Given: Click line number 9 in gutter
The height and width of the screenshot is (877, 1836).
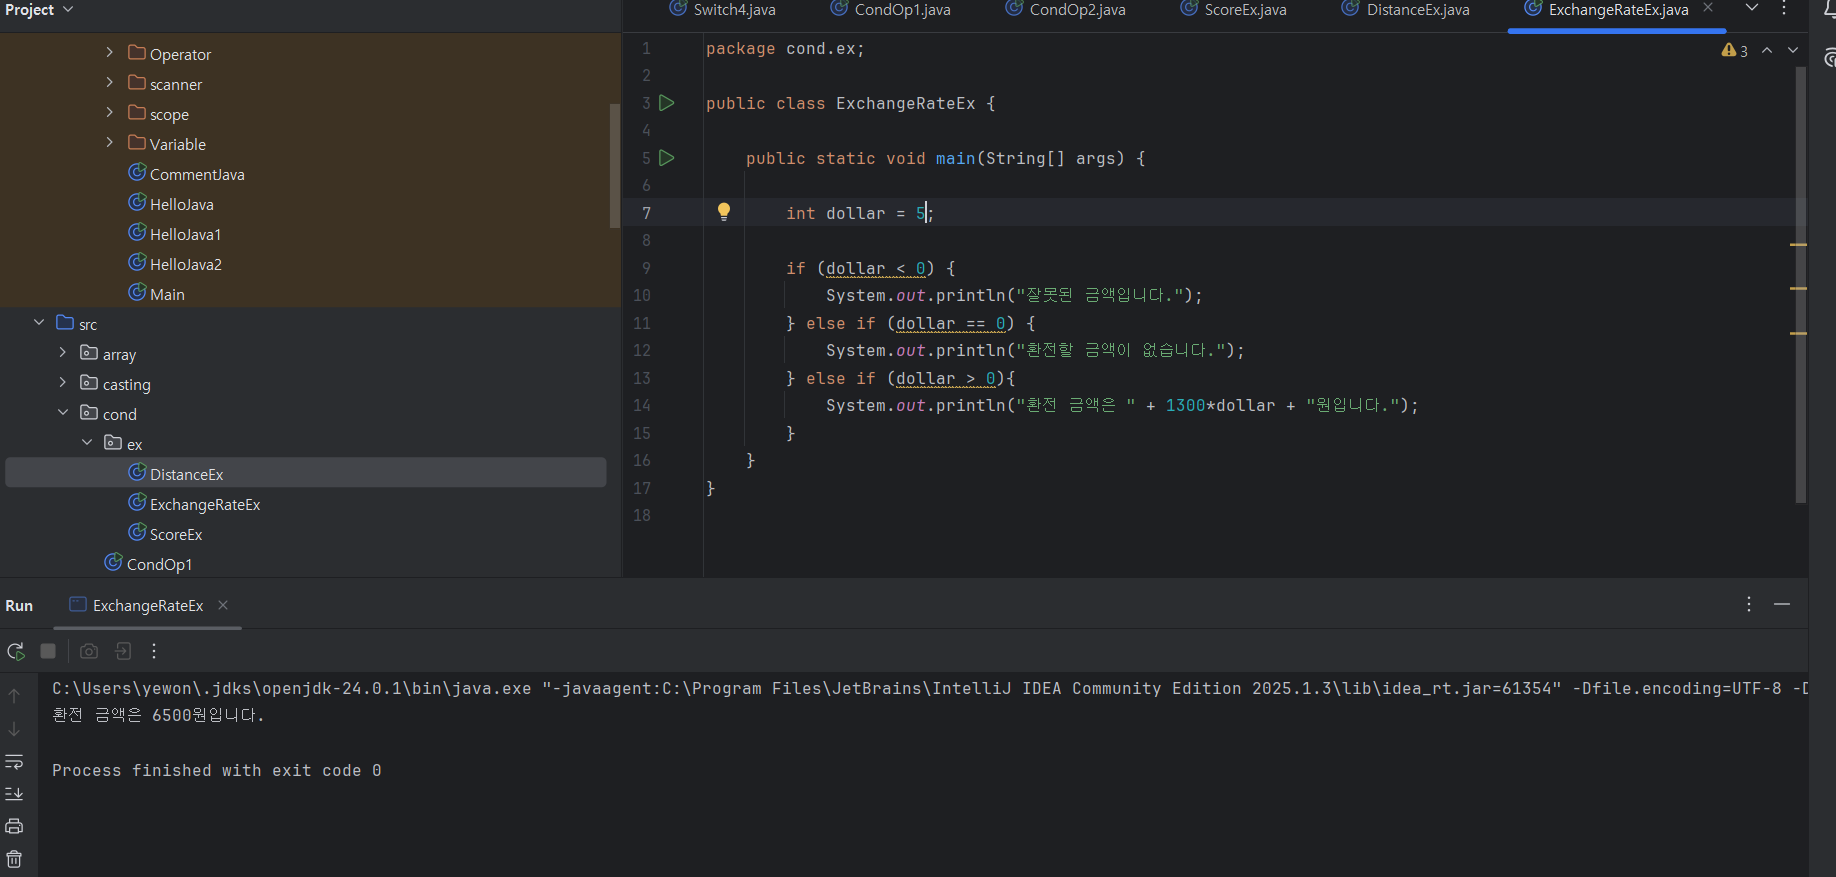Looking at the screenshot, I should click(646, 268).
